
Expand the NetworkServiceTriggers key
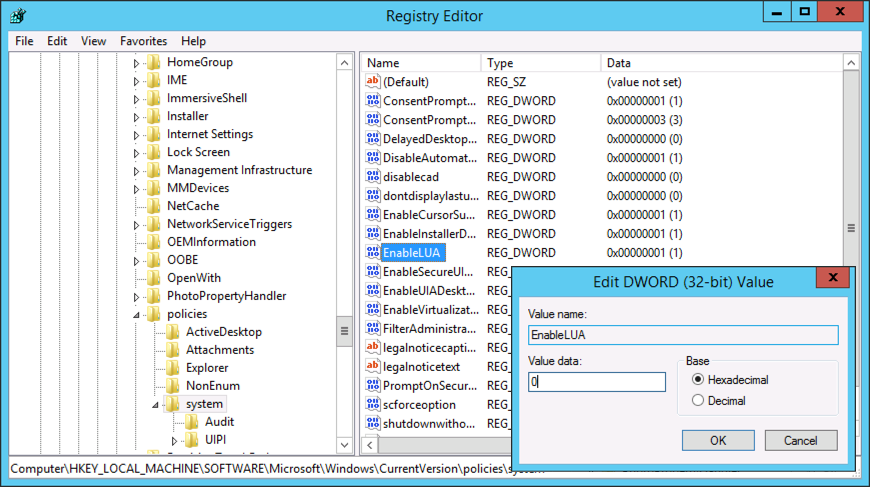tap(136, 225)
